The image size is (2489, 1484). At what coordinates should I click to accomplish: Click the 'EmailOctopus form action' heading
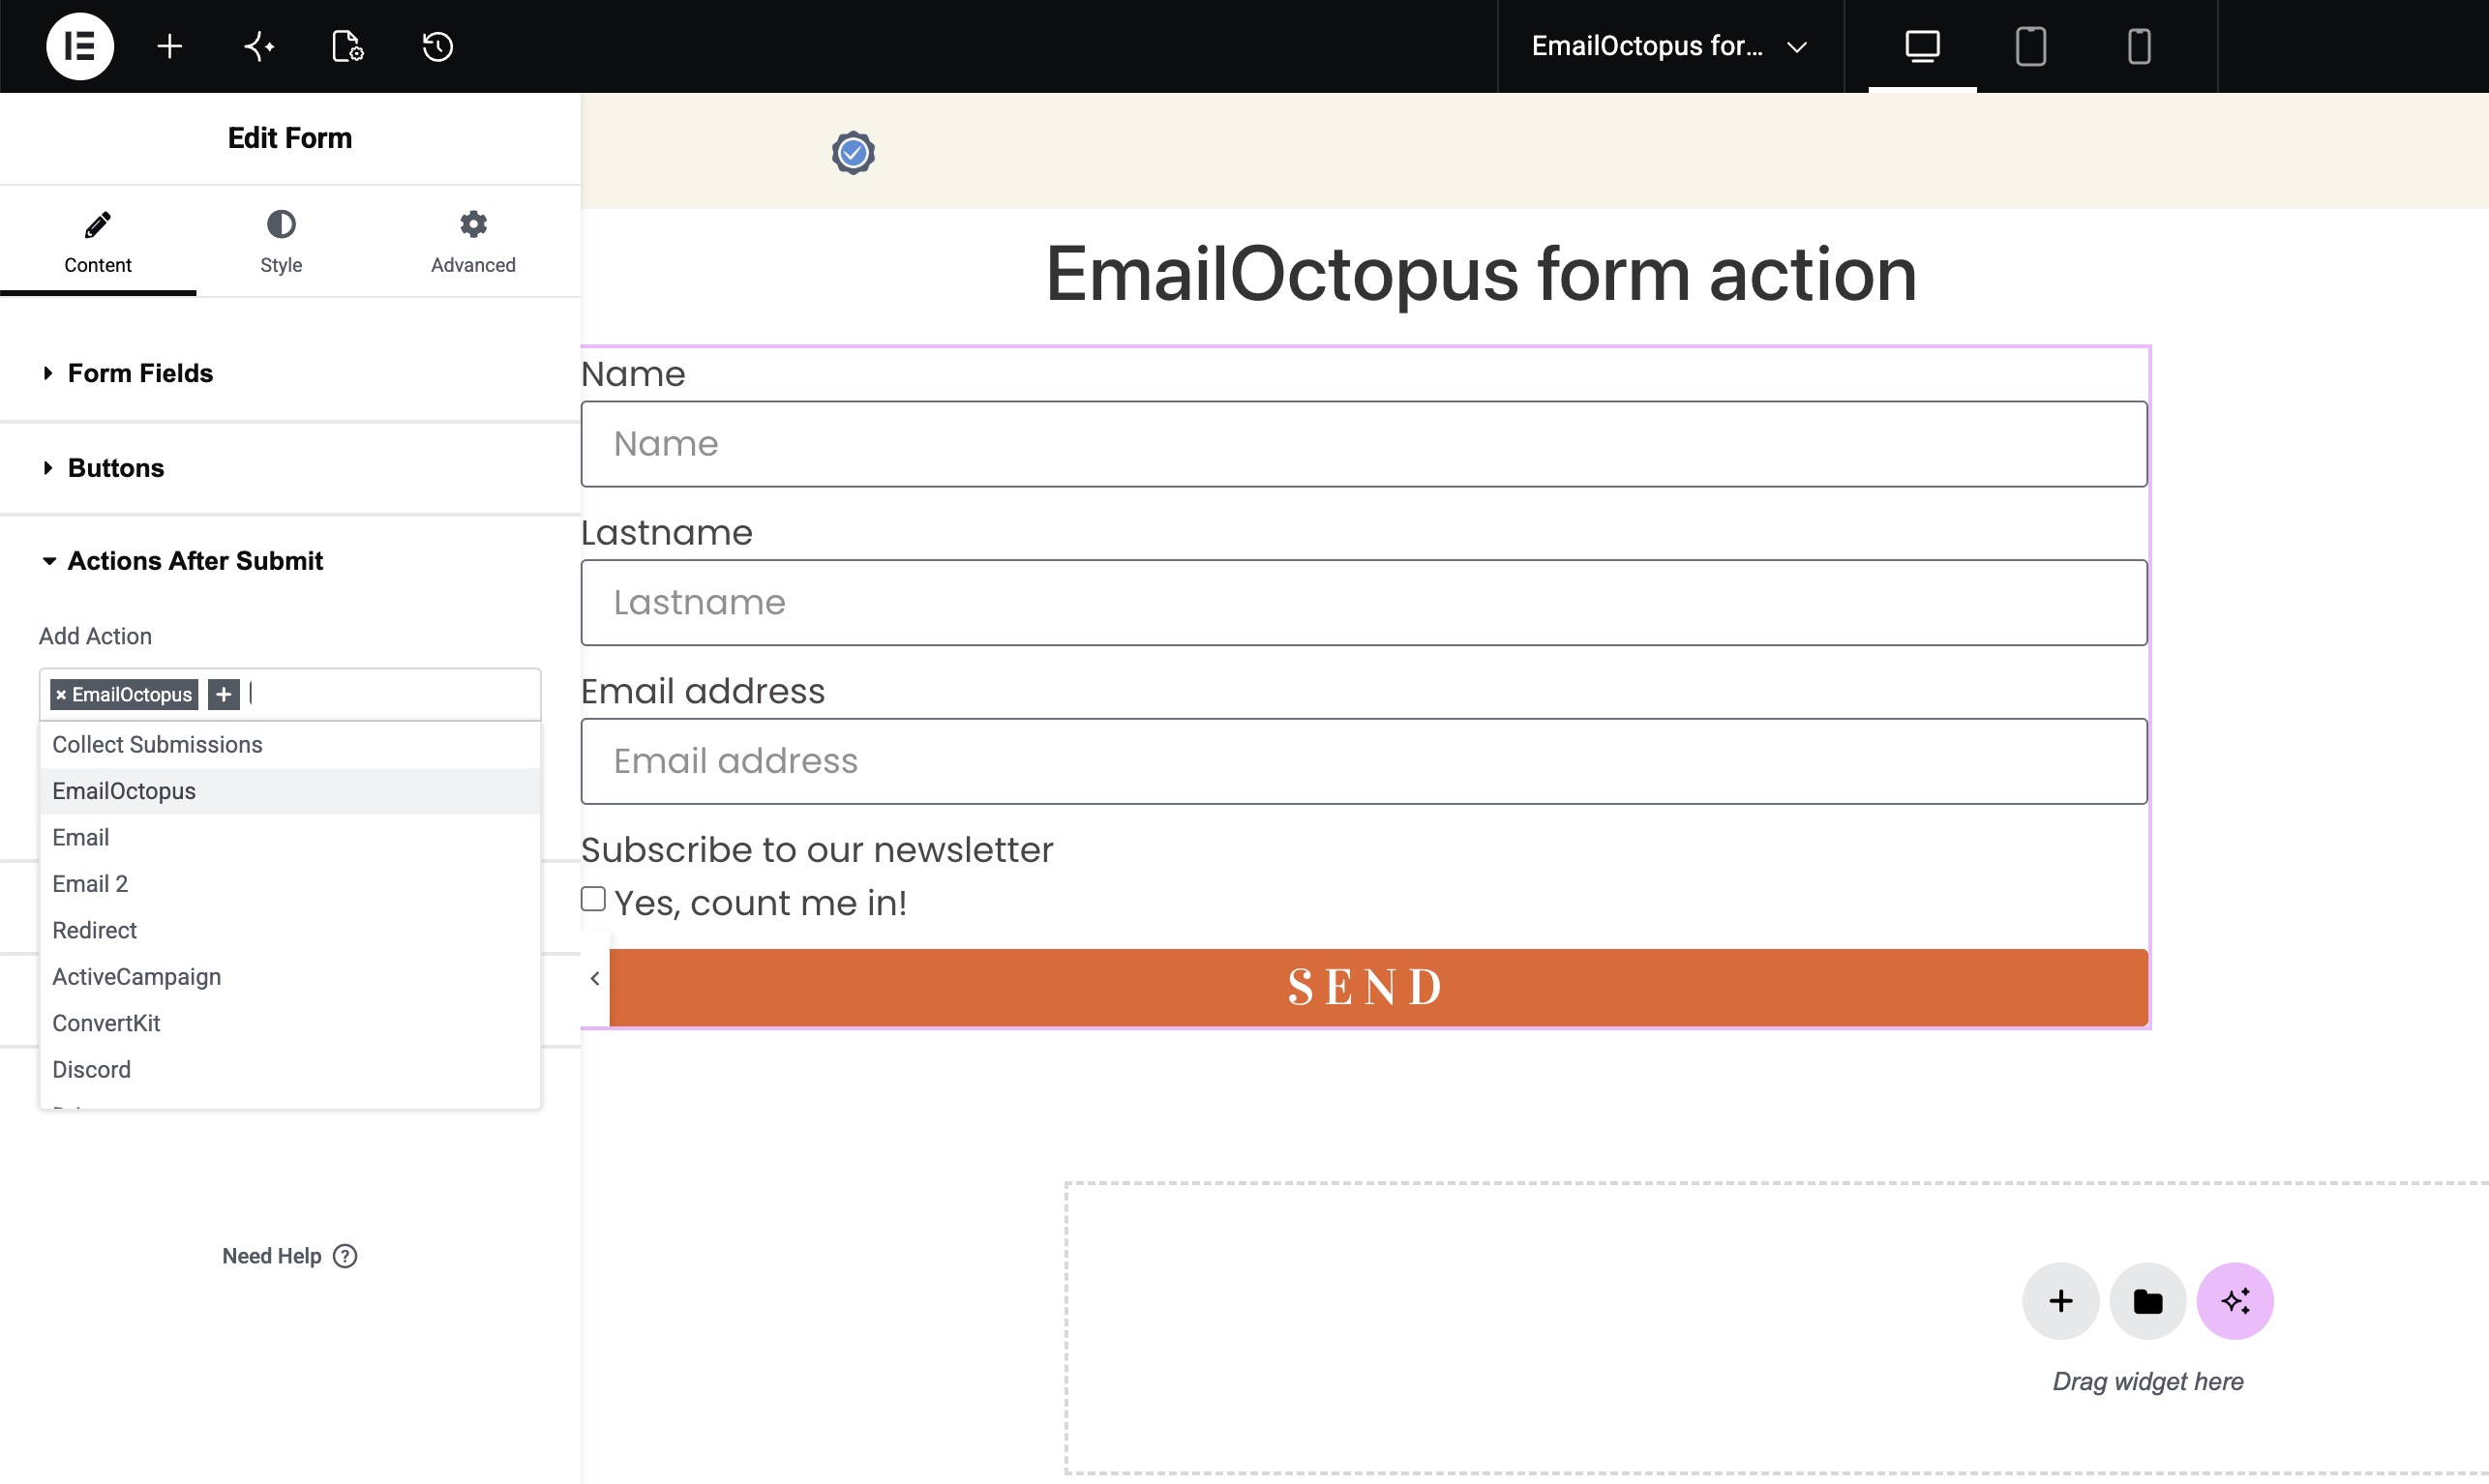point(1481,274)
